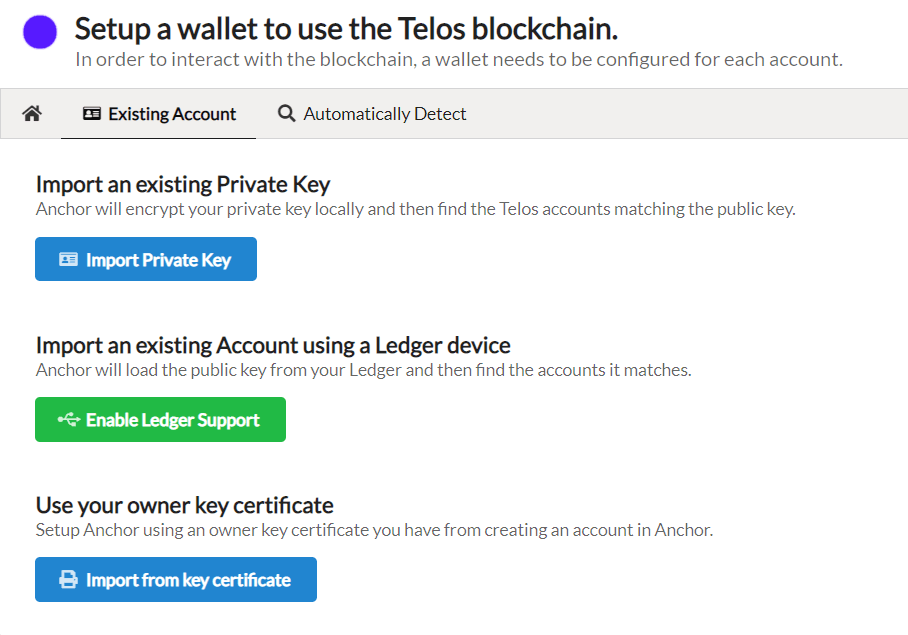908x635 pixels.
Task: Click the subtitle about configuring a wallet for each account
Action: [459, 60]
